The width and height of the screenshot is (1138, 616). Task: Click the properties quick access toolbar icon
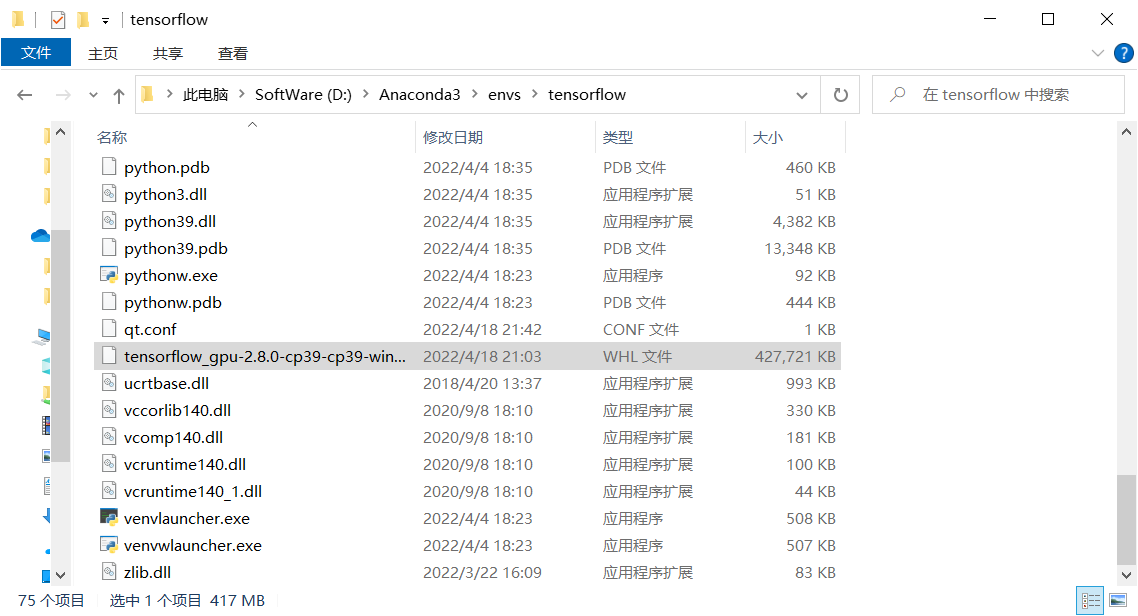click(58, 20)
